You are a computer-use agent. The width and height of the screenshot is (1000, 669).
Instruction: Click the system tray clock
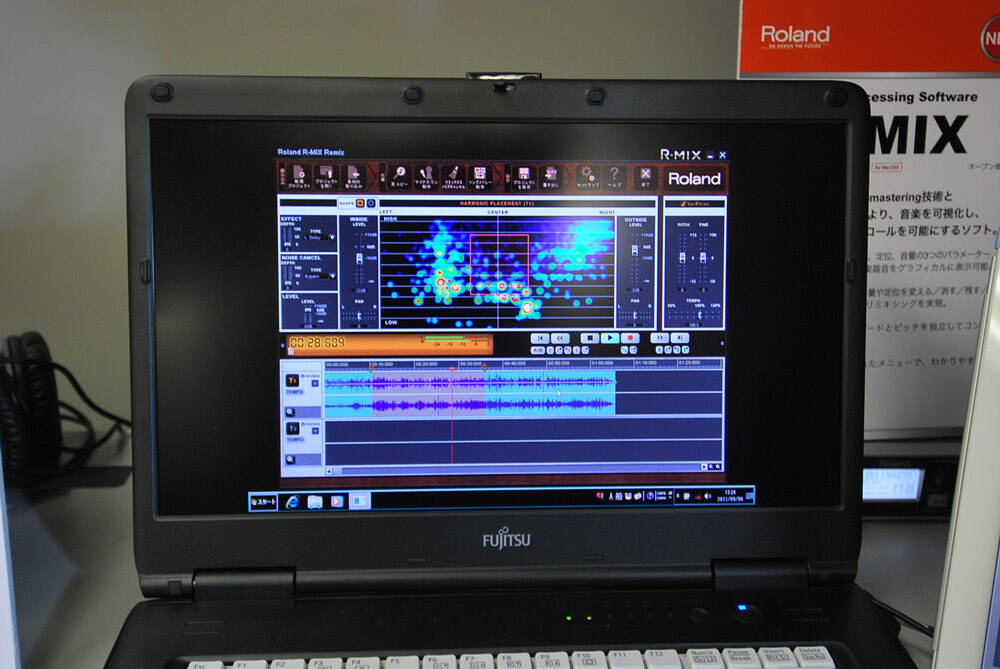[x=730, y=496]
